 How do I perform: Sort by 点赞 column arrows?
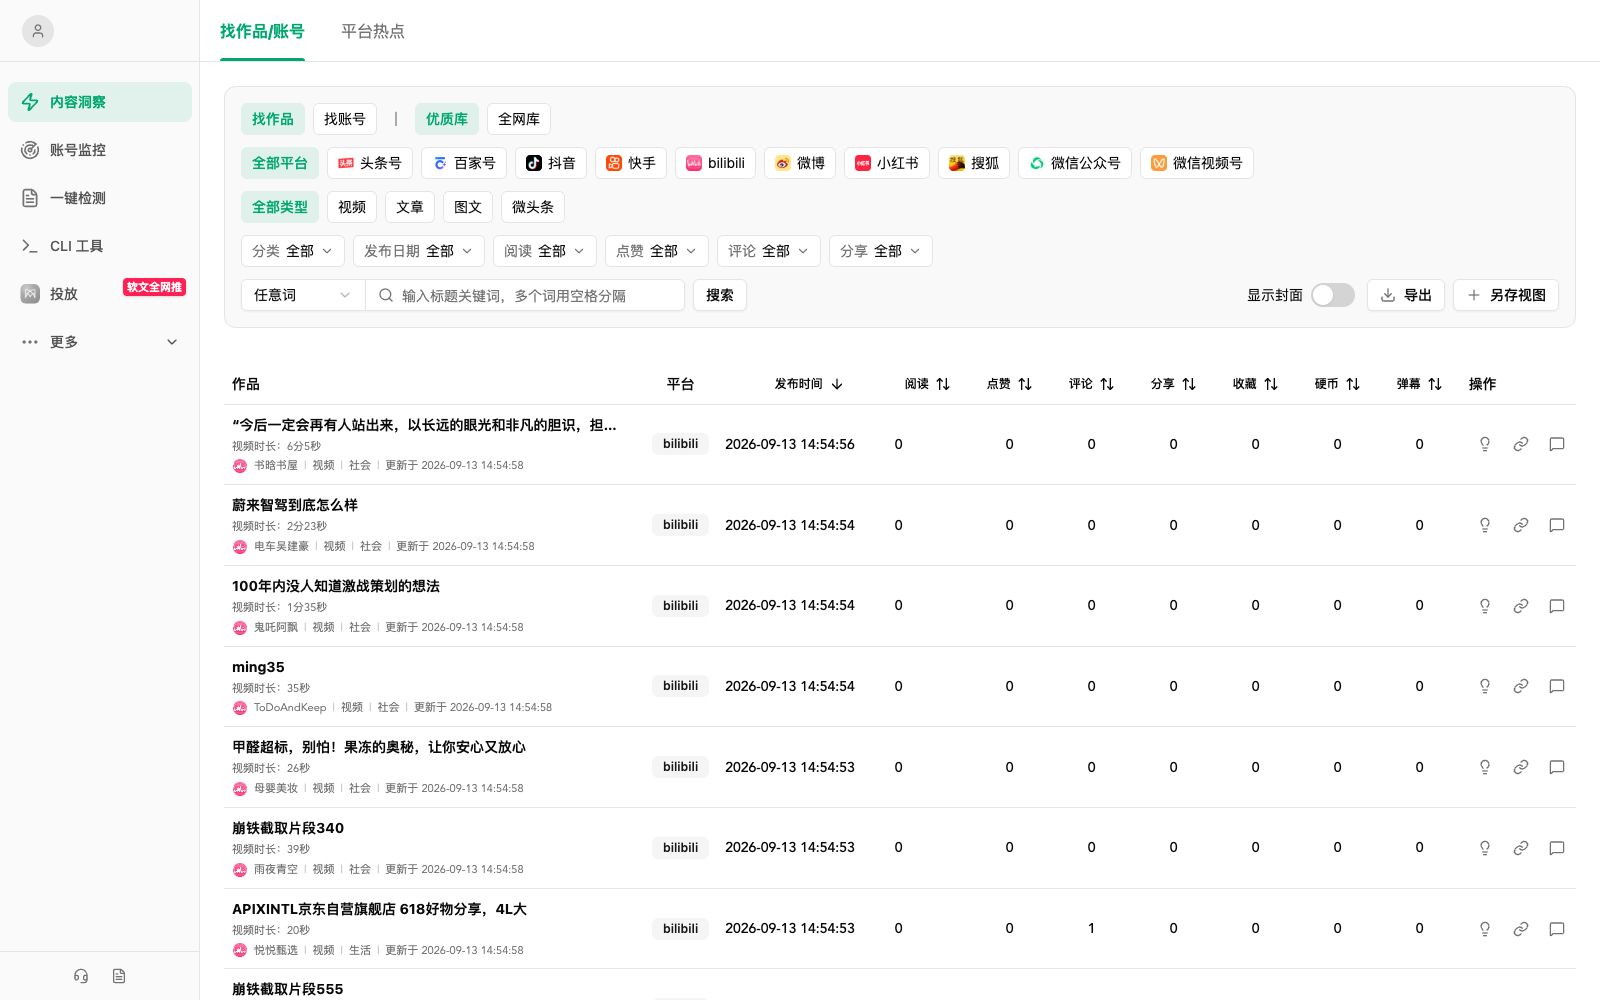(x=1025, y=384)
